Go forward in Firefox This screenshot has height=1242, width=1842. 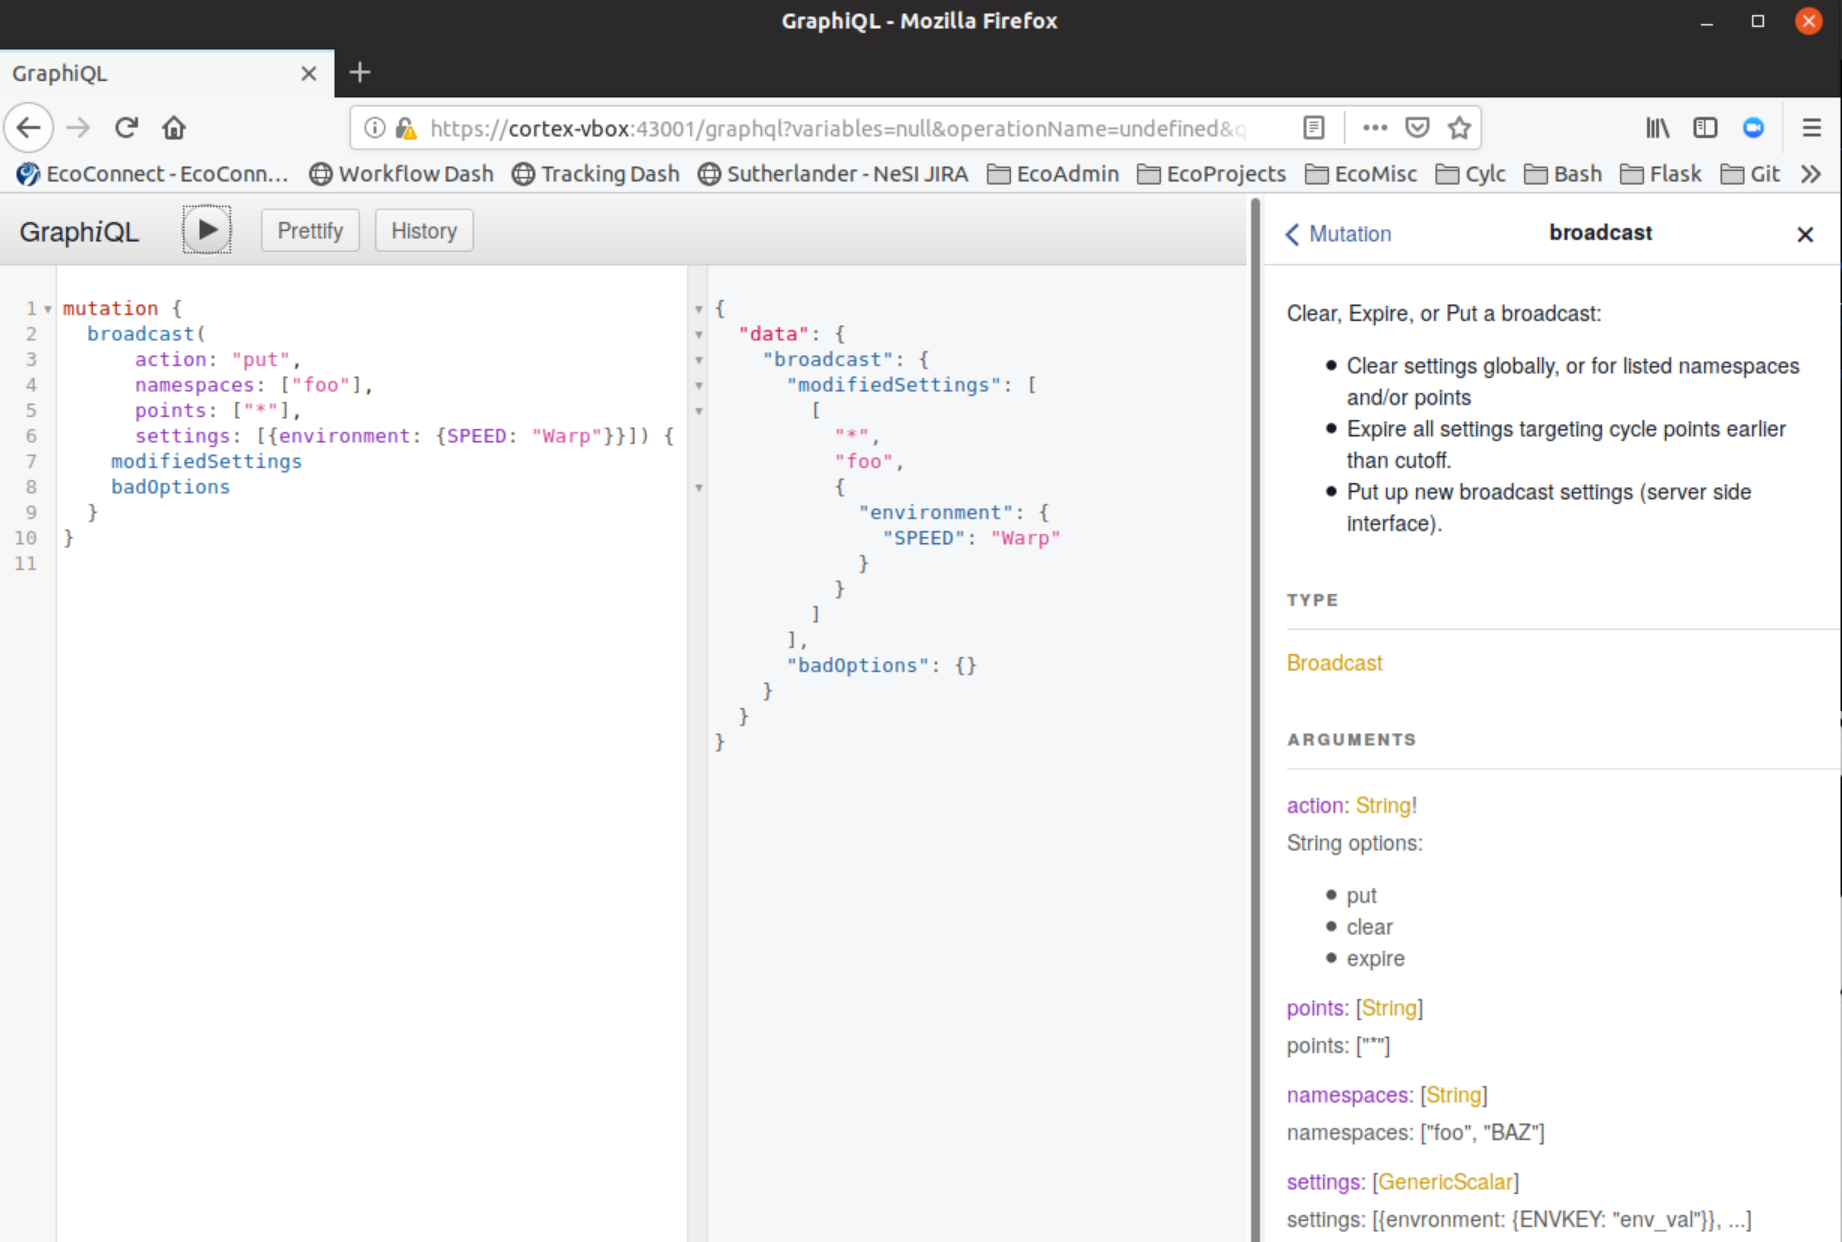click(x=78, y=128)
